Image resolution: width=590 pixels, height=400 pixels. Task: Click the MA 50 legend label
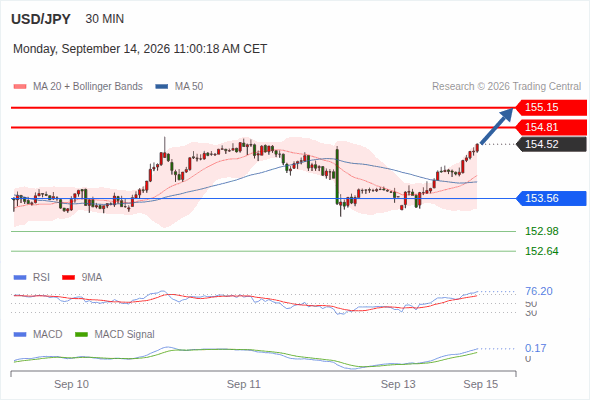189,87
